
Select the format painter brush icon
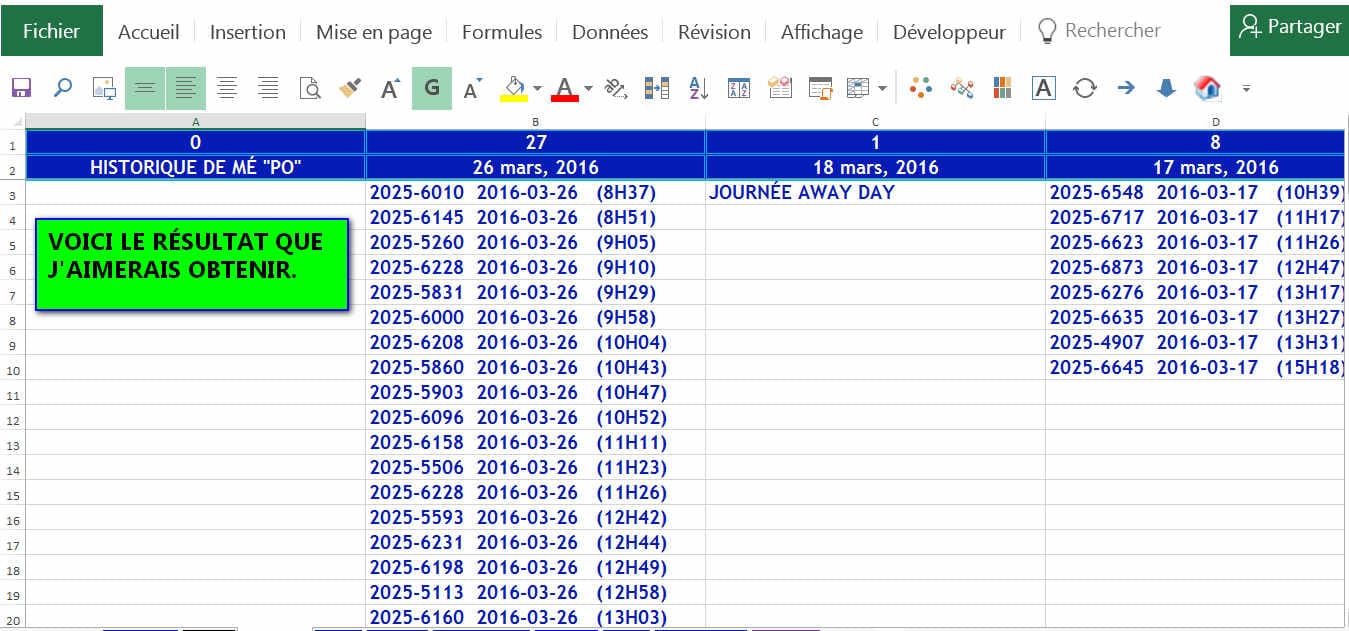click(x=350, y=89)
